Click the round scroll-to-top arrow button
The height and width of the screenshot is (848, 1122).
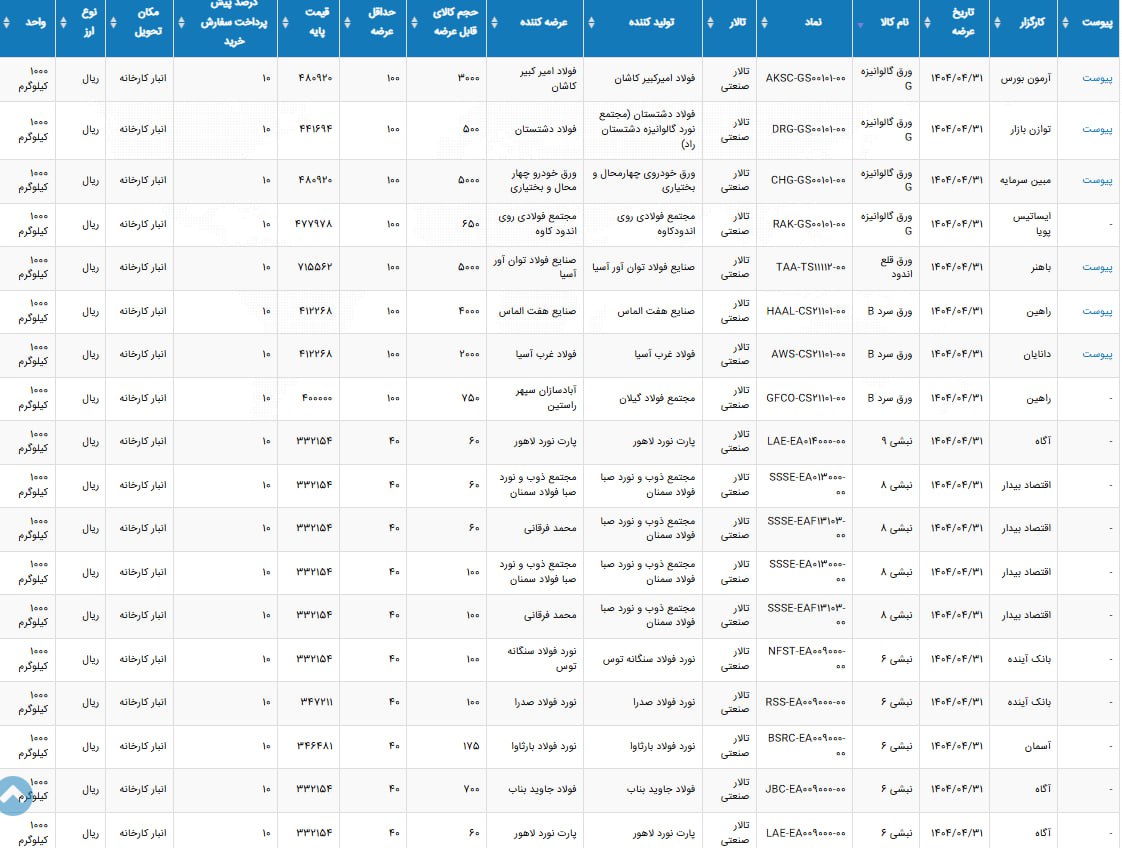pos(14,796)
